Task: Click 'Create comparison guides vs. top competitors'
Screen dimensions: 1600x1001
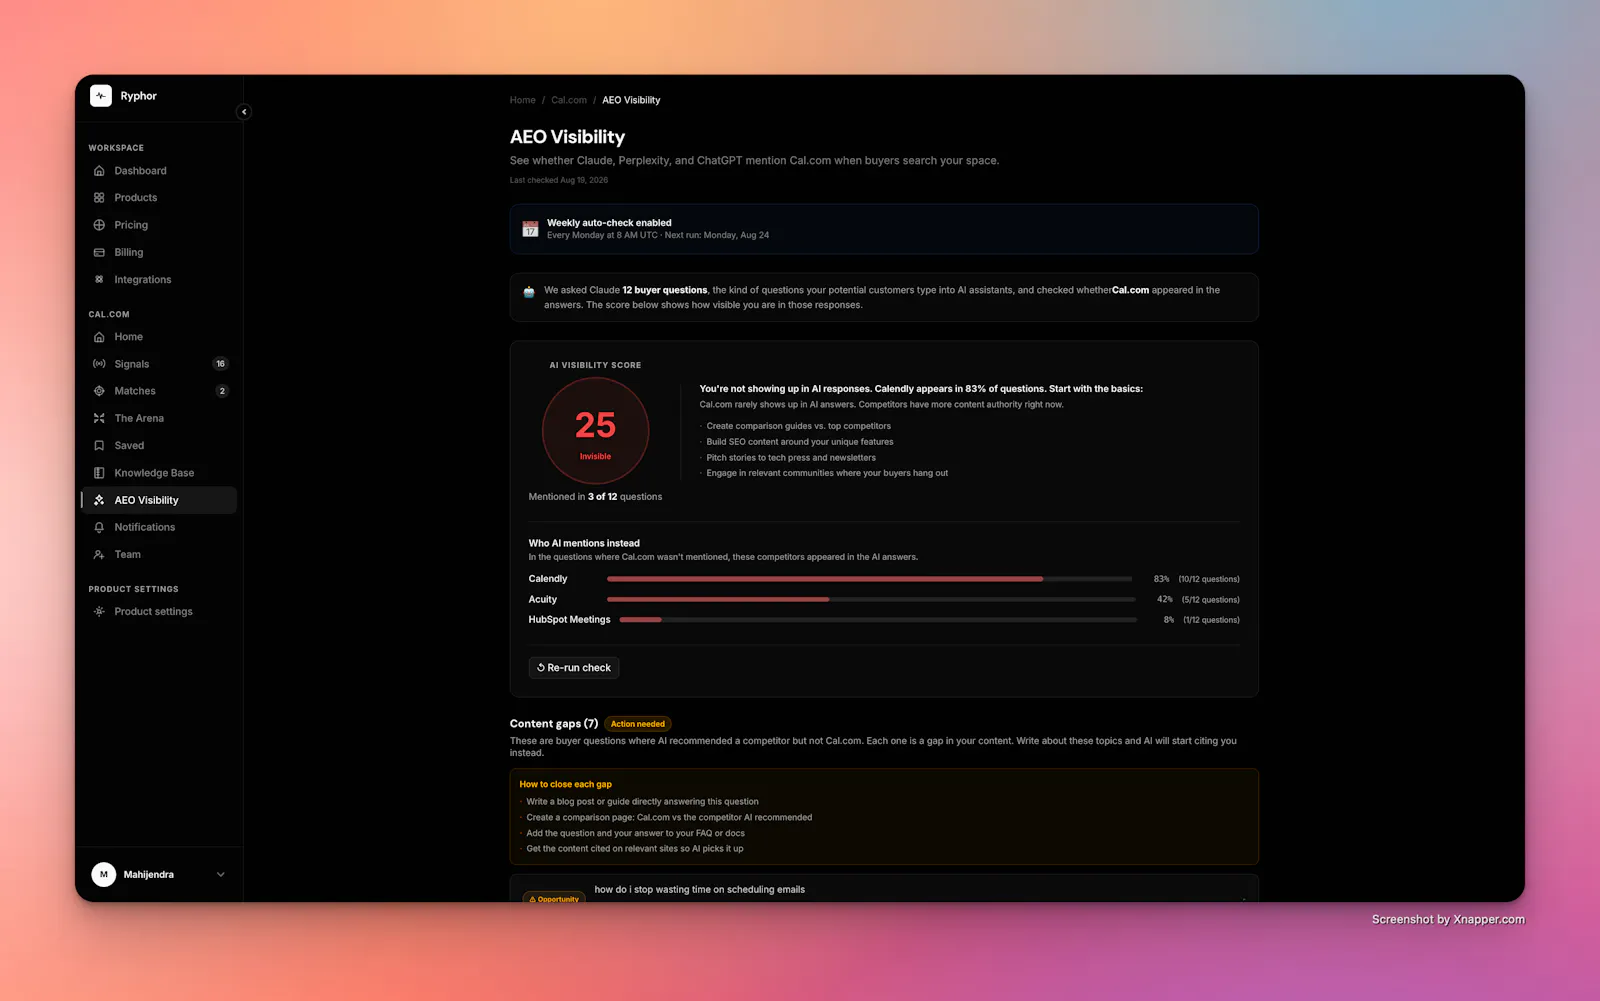Action: coord(799,426)
